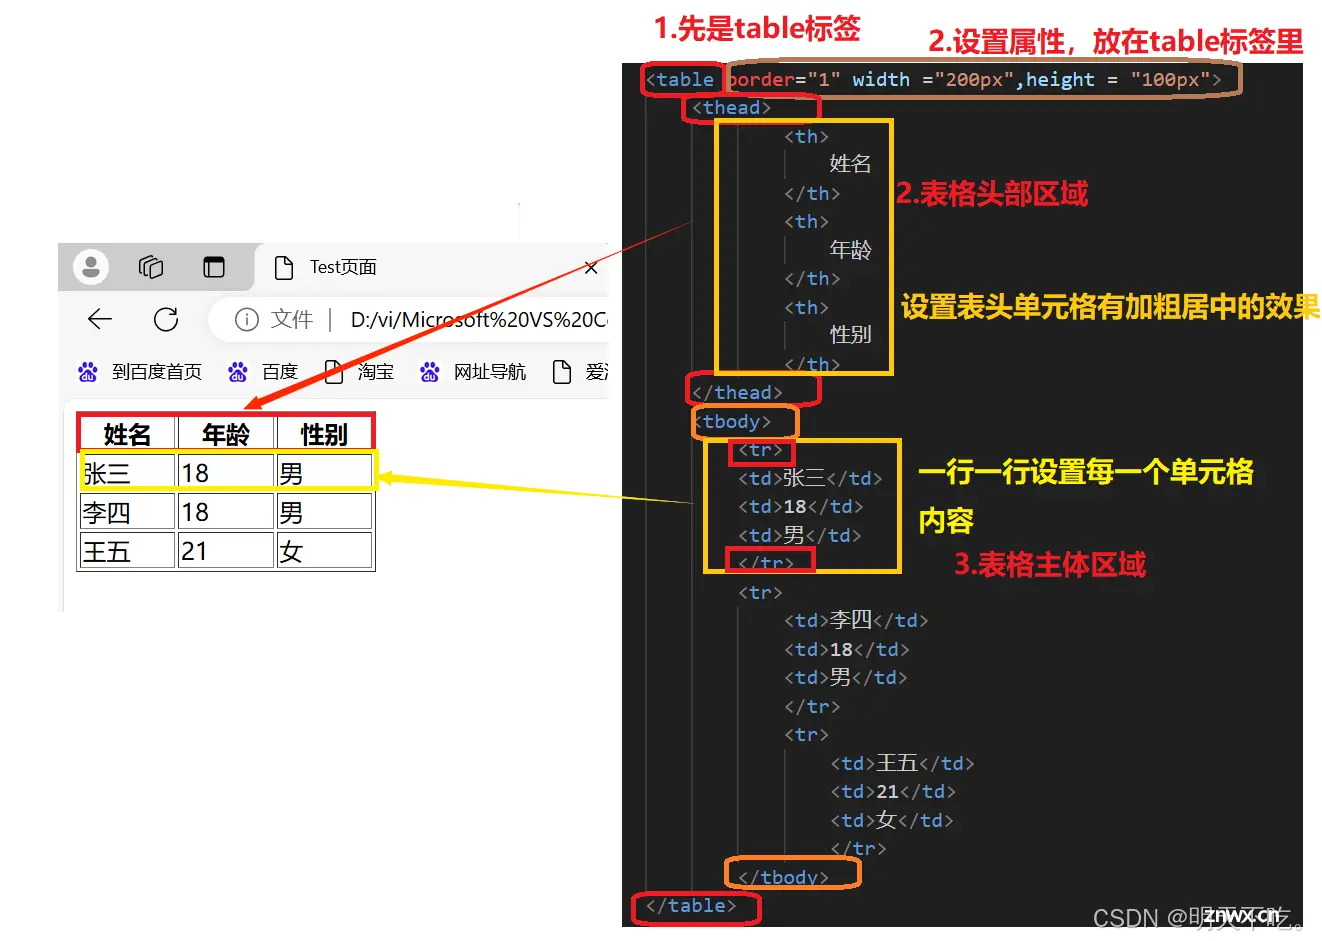This screenshot has height=941, width=1322.
Task: Click the opening table tag in code
Action: [680, 80]
